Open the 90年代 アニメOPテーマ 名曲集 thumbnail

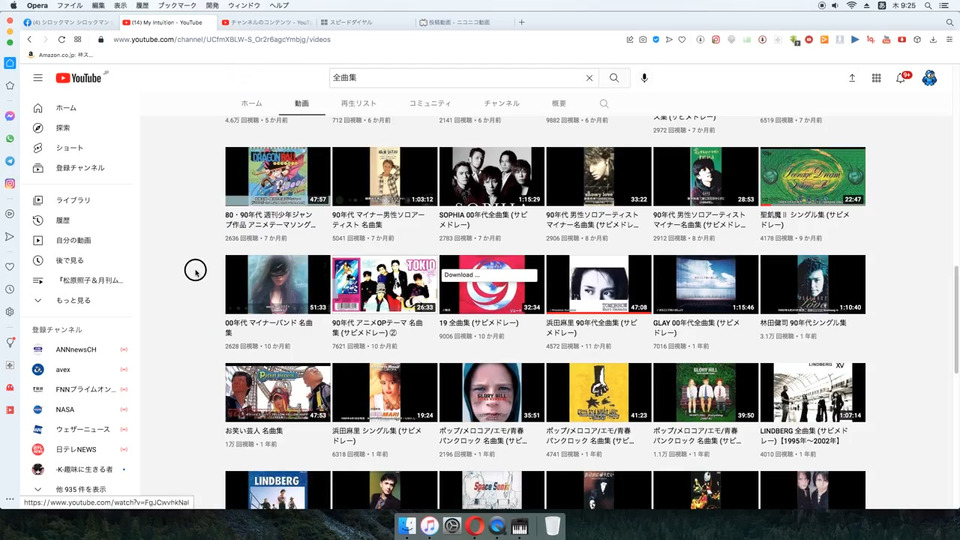point(384,285)
